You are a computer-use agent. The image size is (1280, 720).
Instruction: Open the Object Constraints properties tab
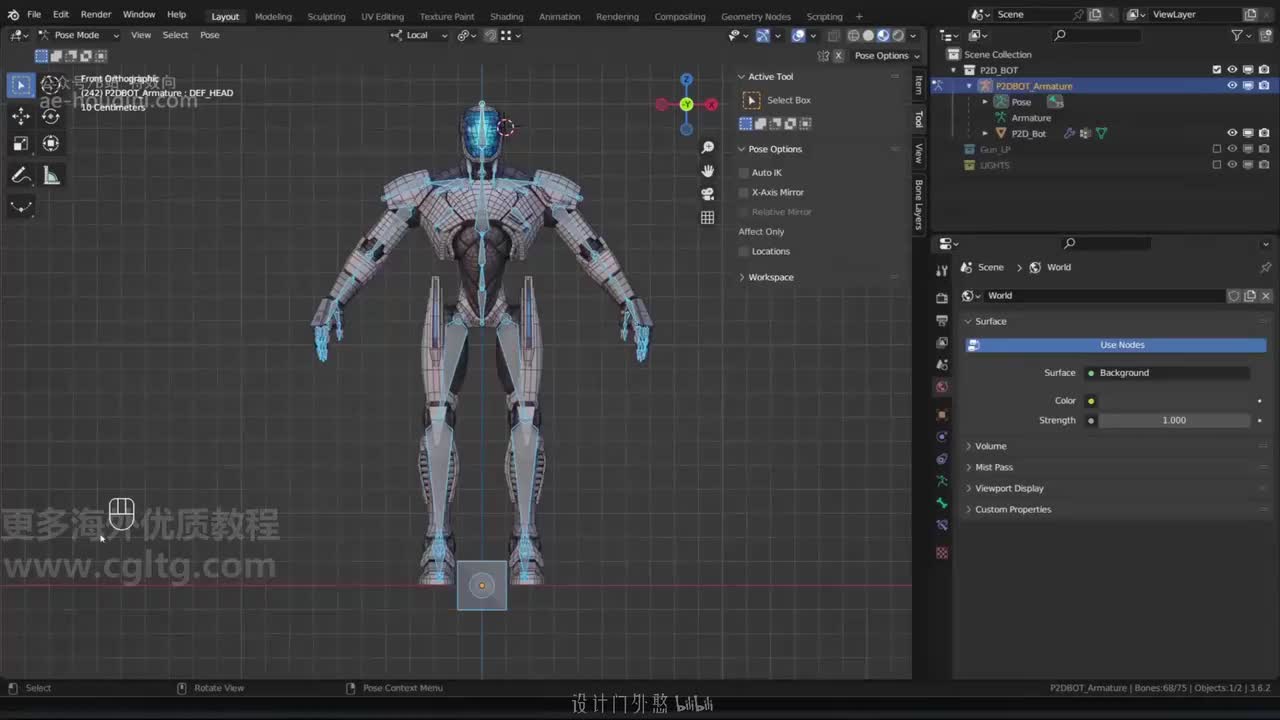coord(942,459)
